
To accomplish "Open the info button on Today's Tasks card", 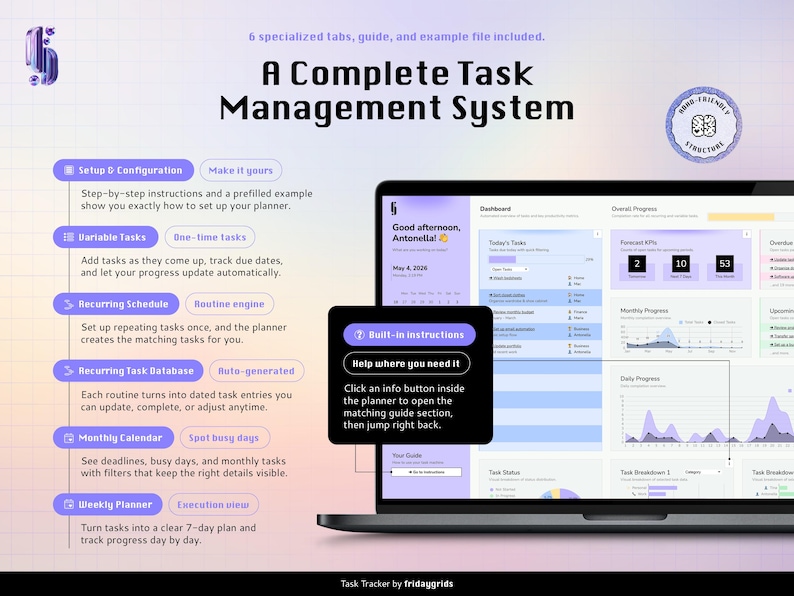I will pyautogui.click(x=598, y=234).
